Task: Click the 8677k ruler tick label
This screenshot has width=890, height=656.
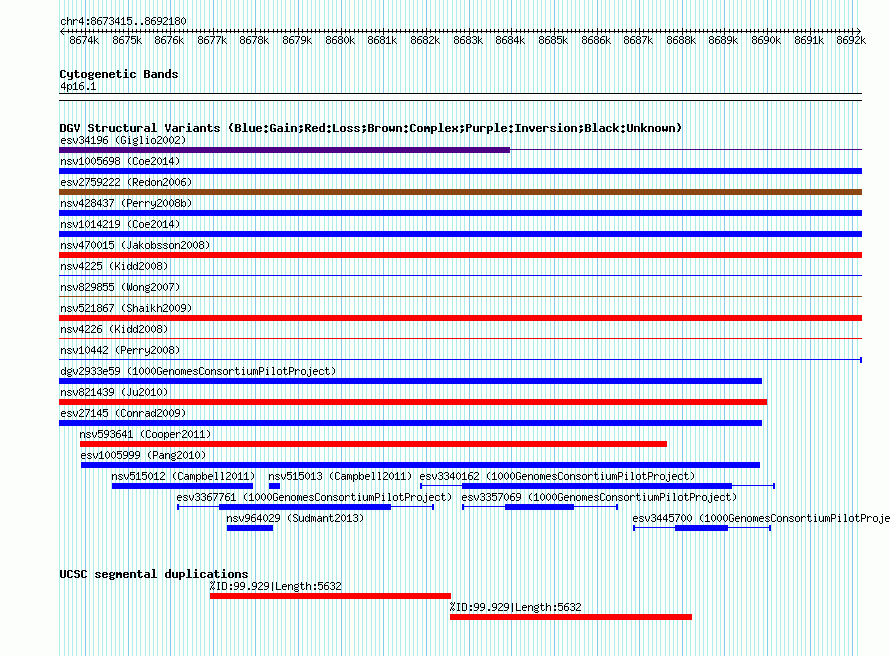Action: click(x=212, y=40)
